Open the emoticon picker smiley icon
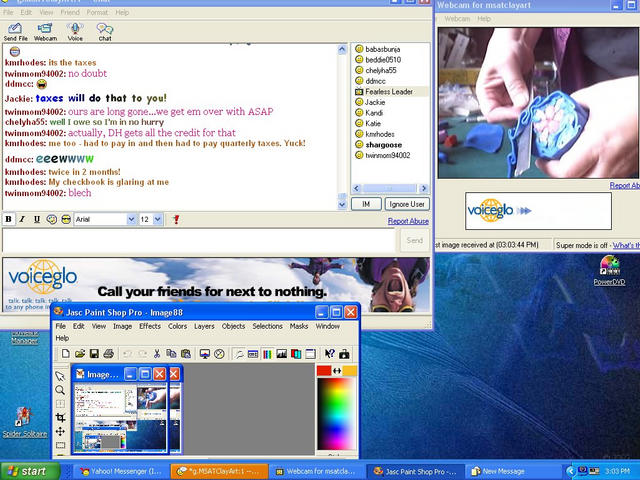The height and width of the screenshot is (480, 640). tap(51, 220)
